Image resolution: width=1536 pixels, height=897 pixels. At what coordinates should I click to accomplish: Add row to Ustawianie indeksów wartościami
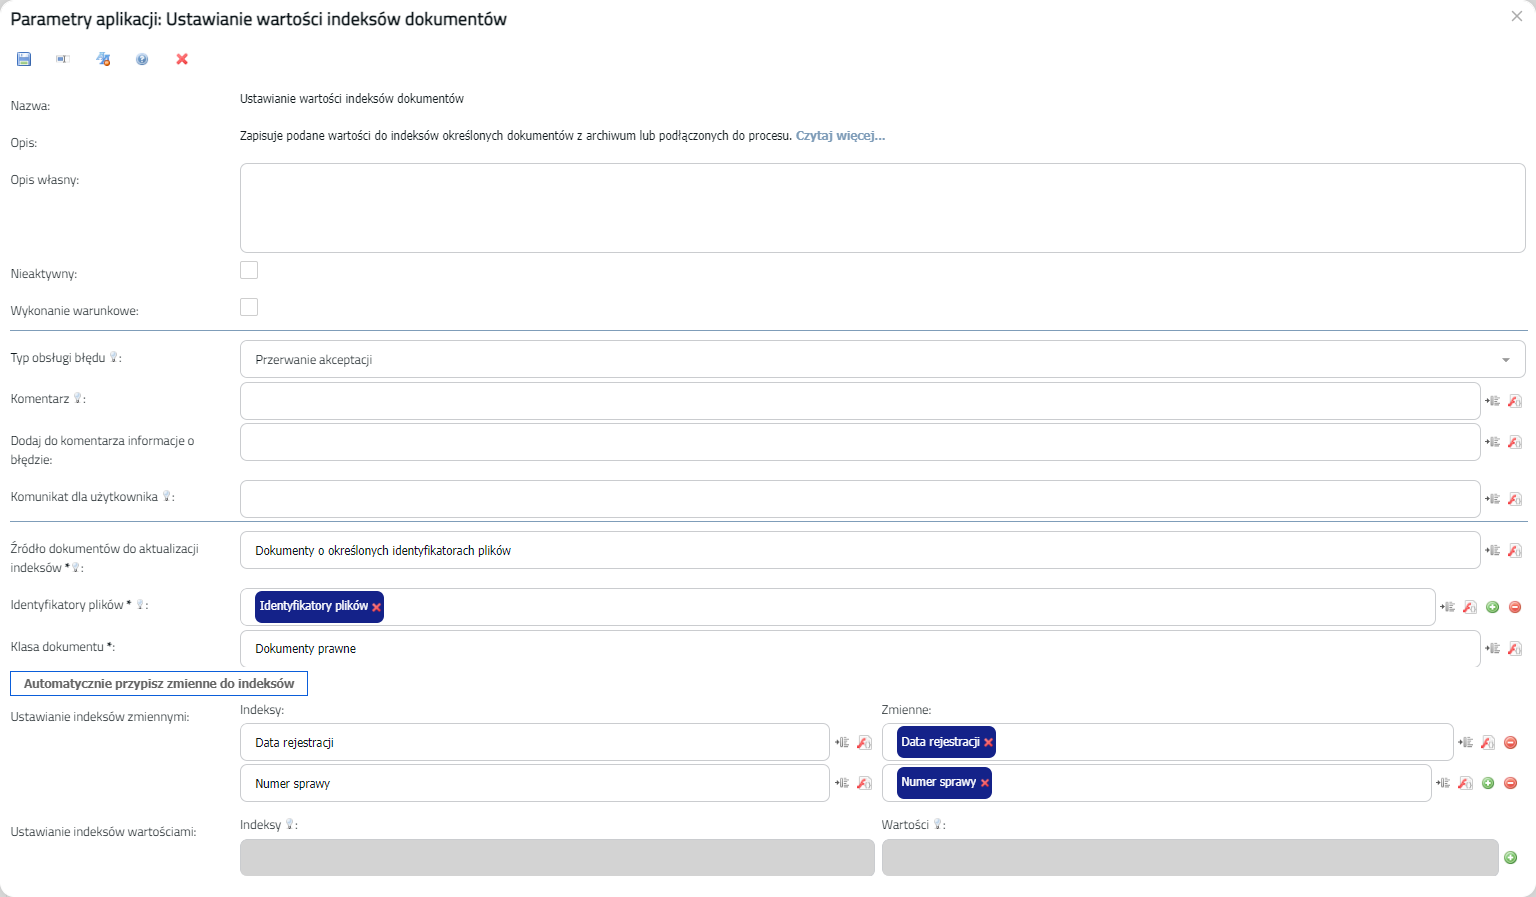[1511, 857]
